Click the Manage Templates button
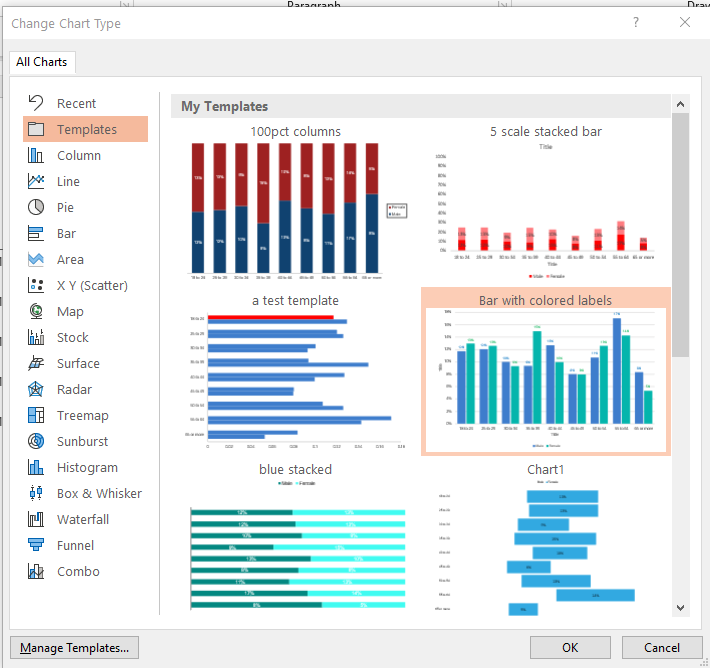Viewport: 710px width, 668px height. (x=74, y=648)
